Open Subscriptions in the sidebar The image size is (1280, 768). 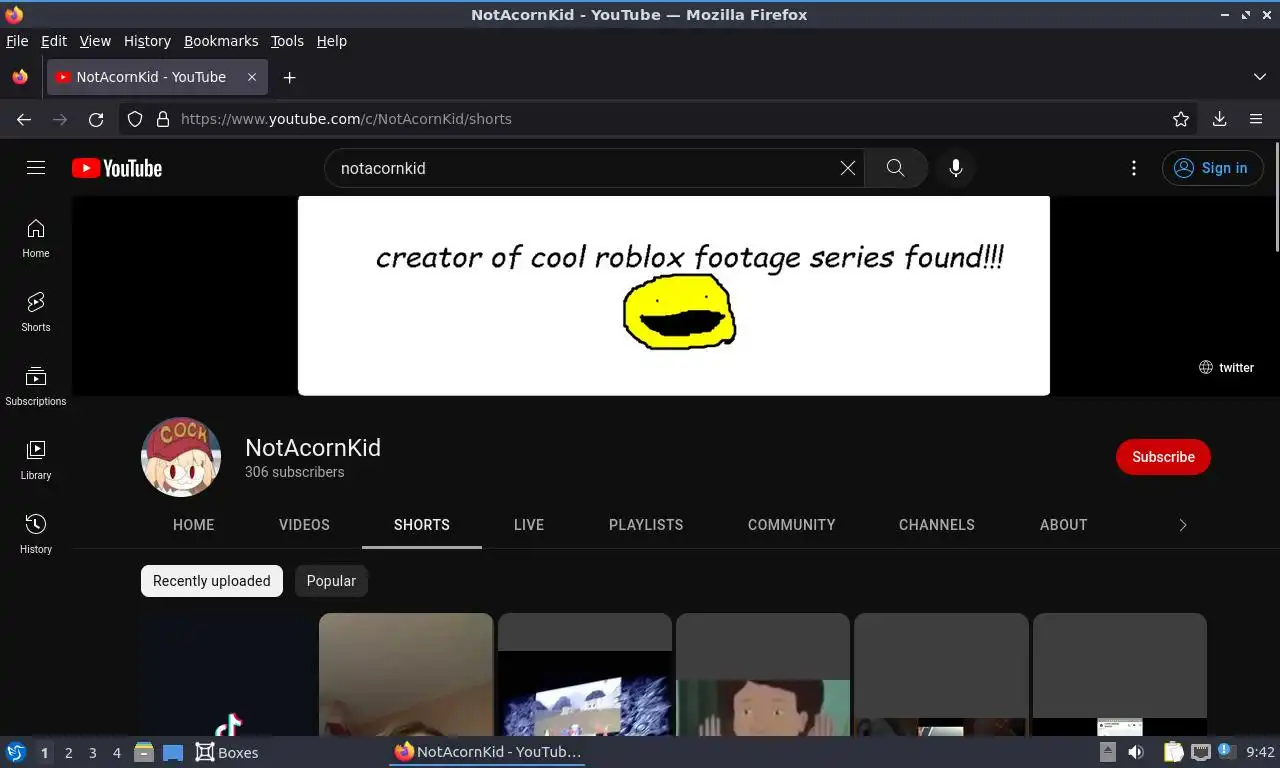click(36, 387)
